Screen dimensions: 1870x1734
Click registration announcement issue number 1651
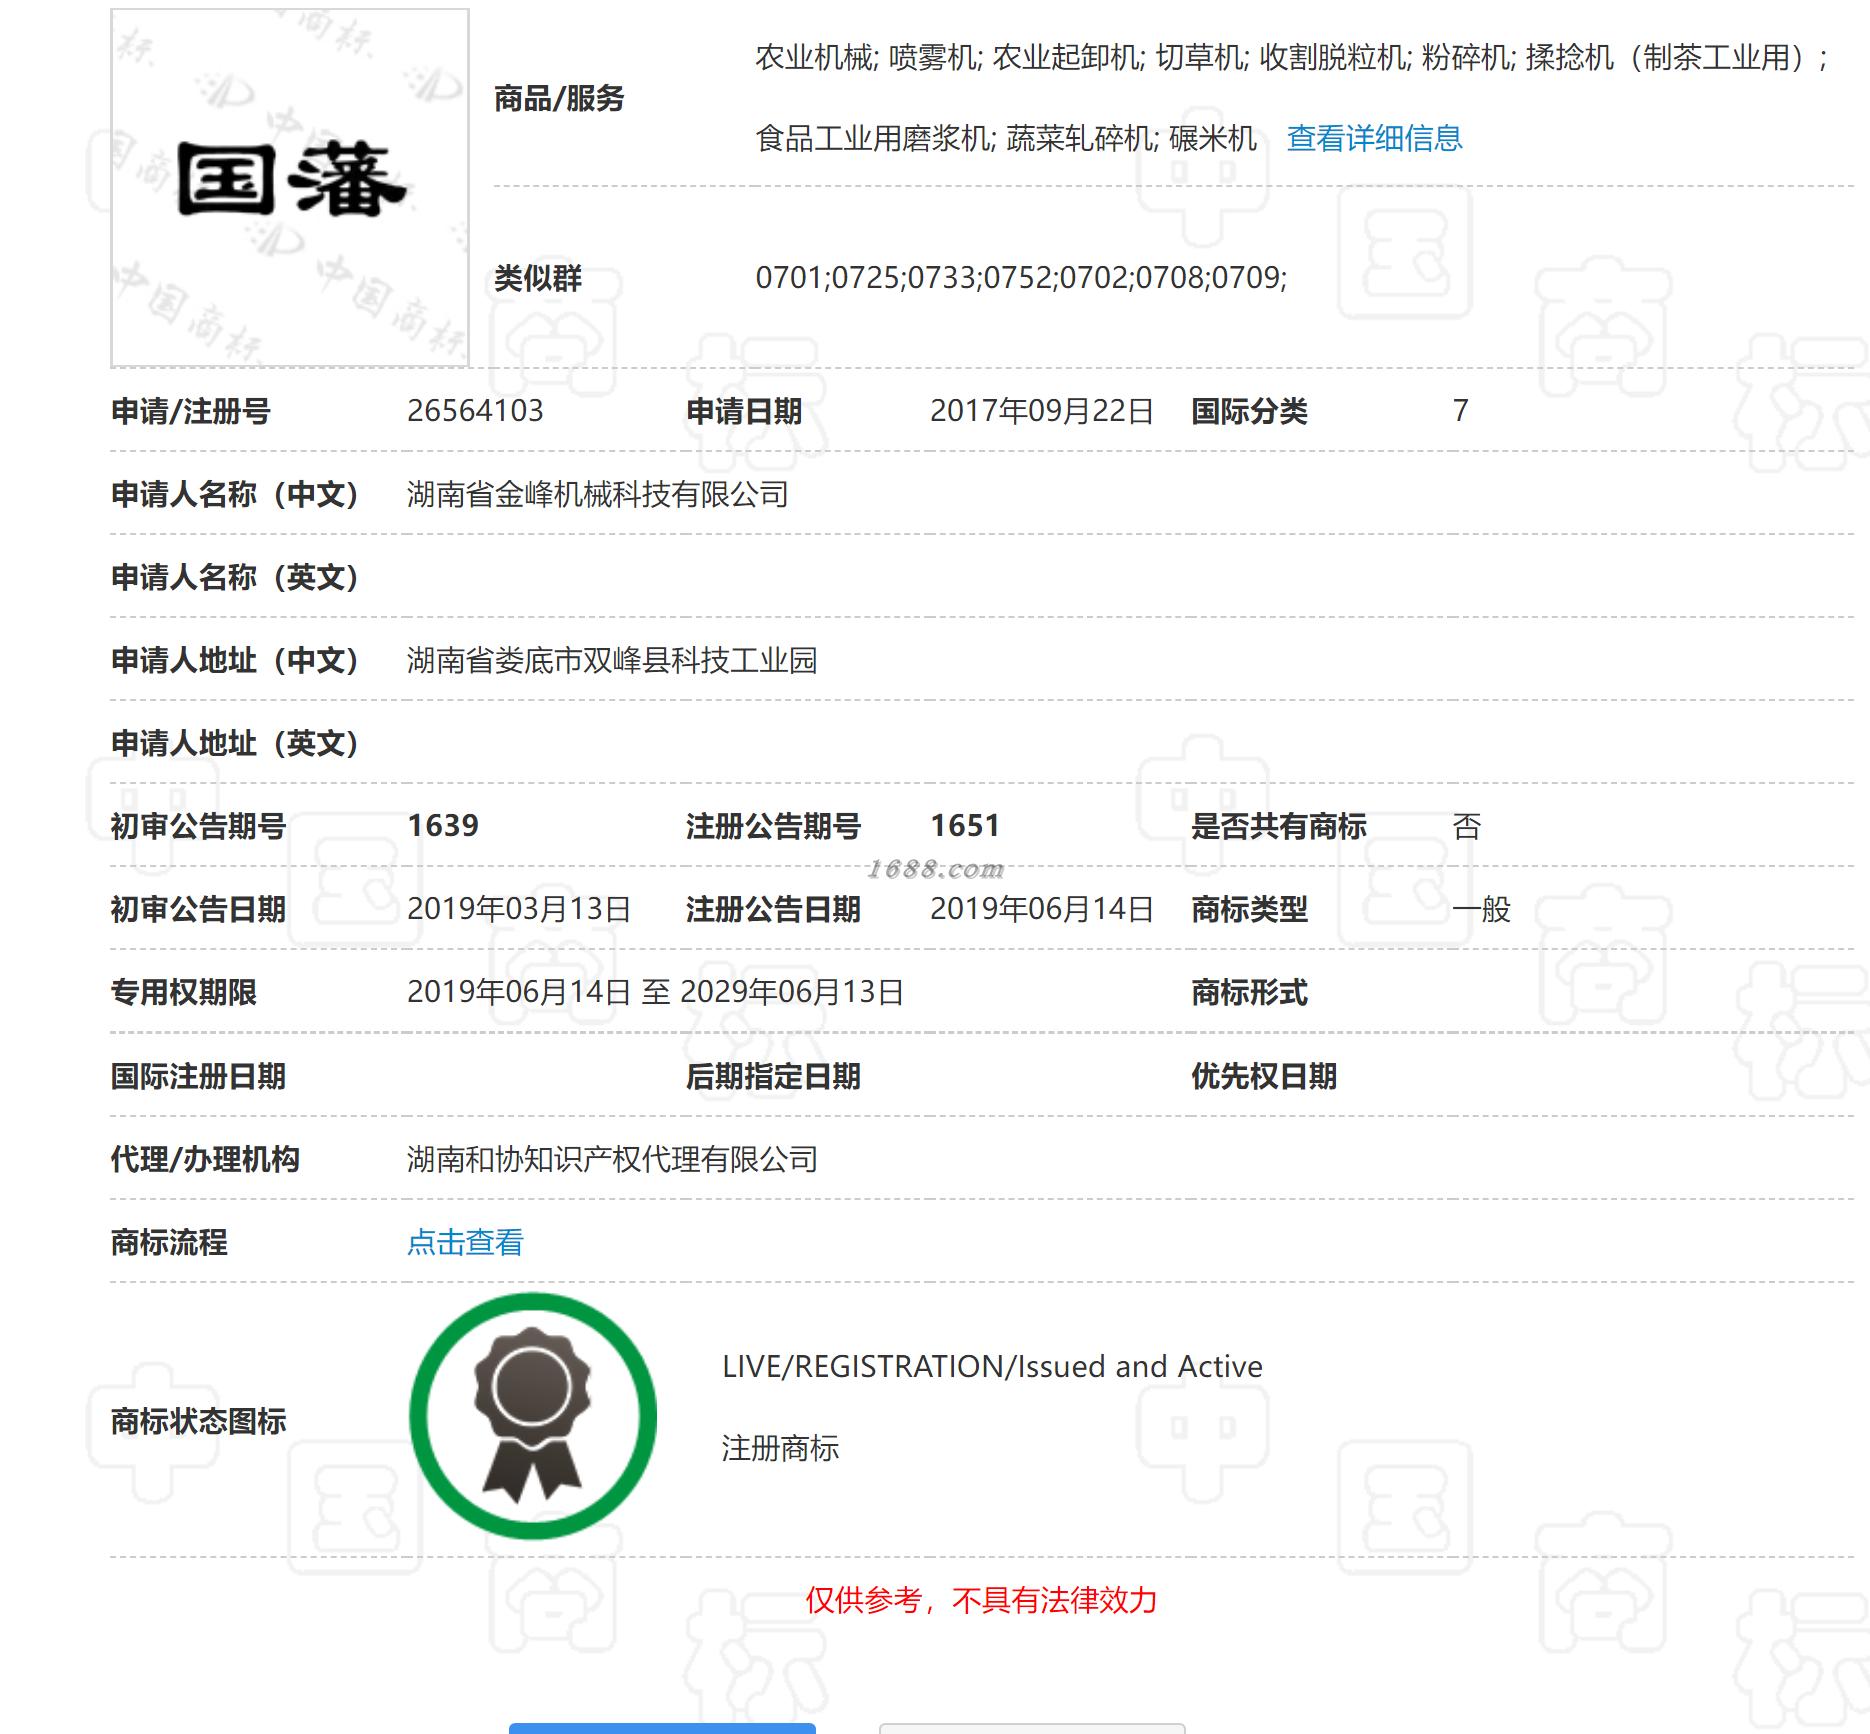tap(965, 826)
